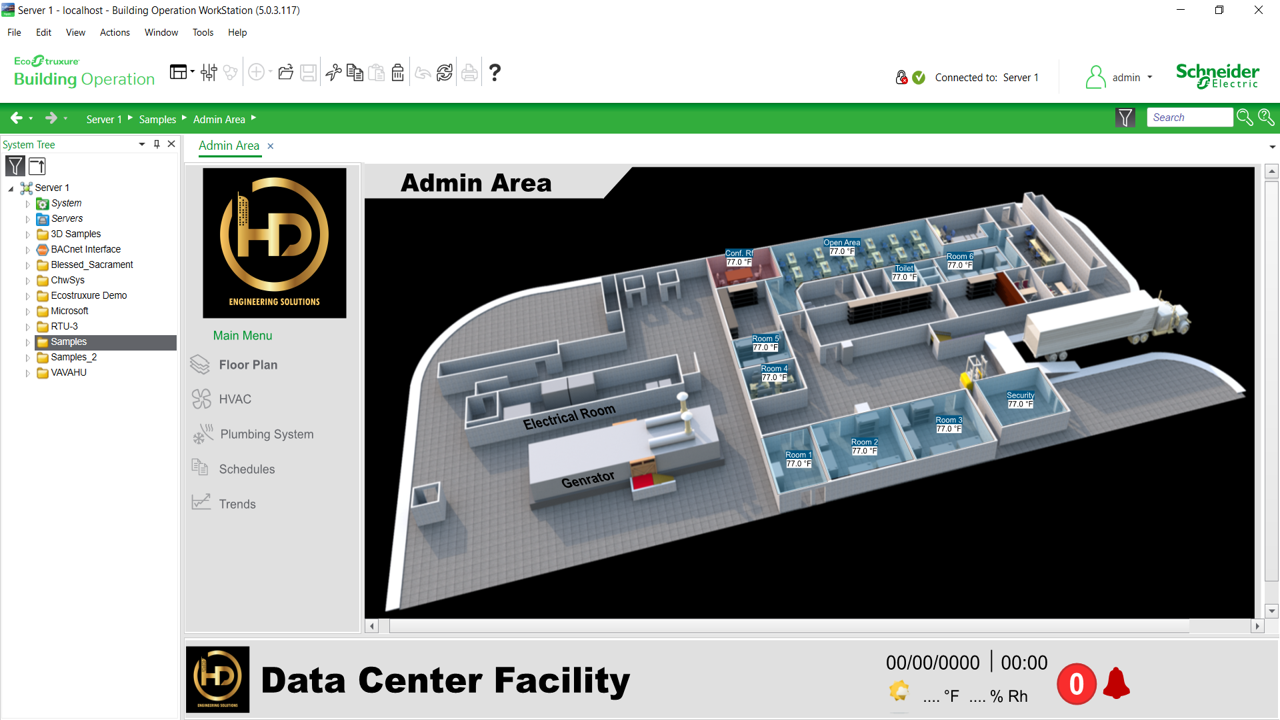Screen dimensions: 1280x720
Task: Open Help with the question mark icon
Action: click(x=494, y=72)
